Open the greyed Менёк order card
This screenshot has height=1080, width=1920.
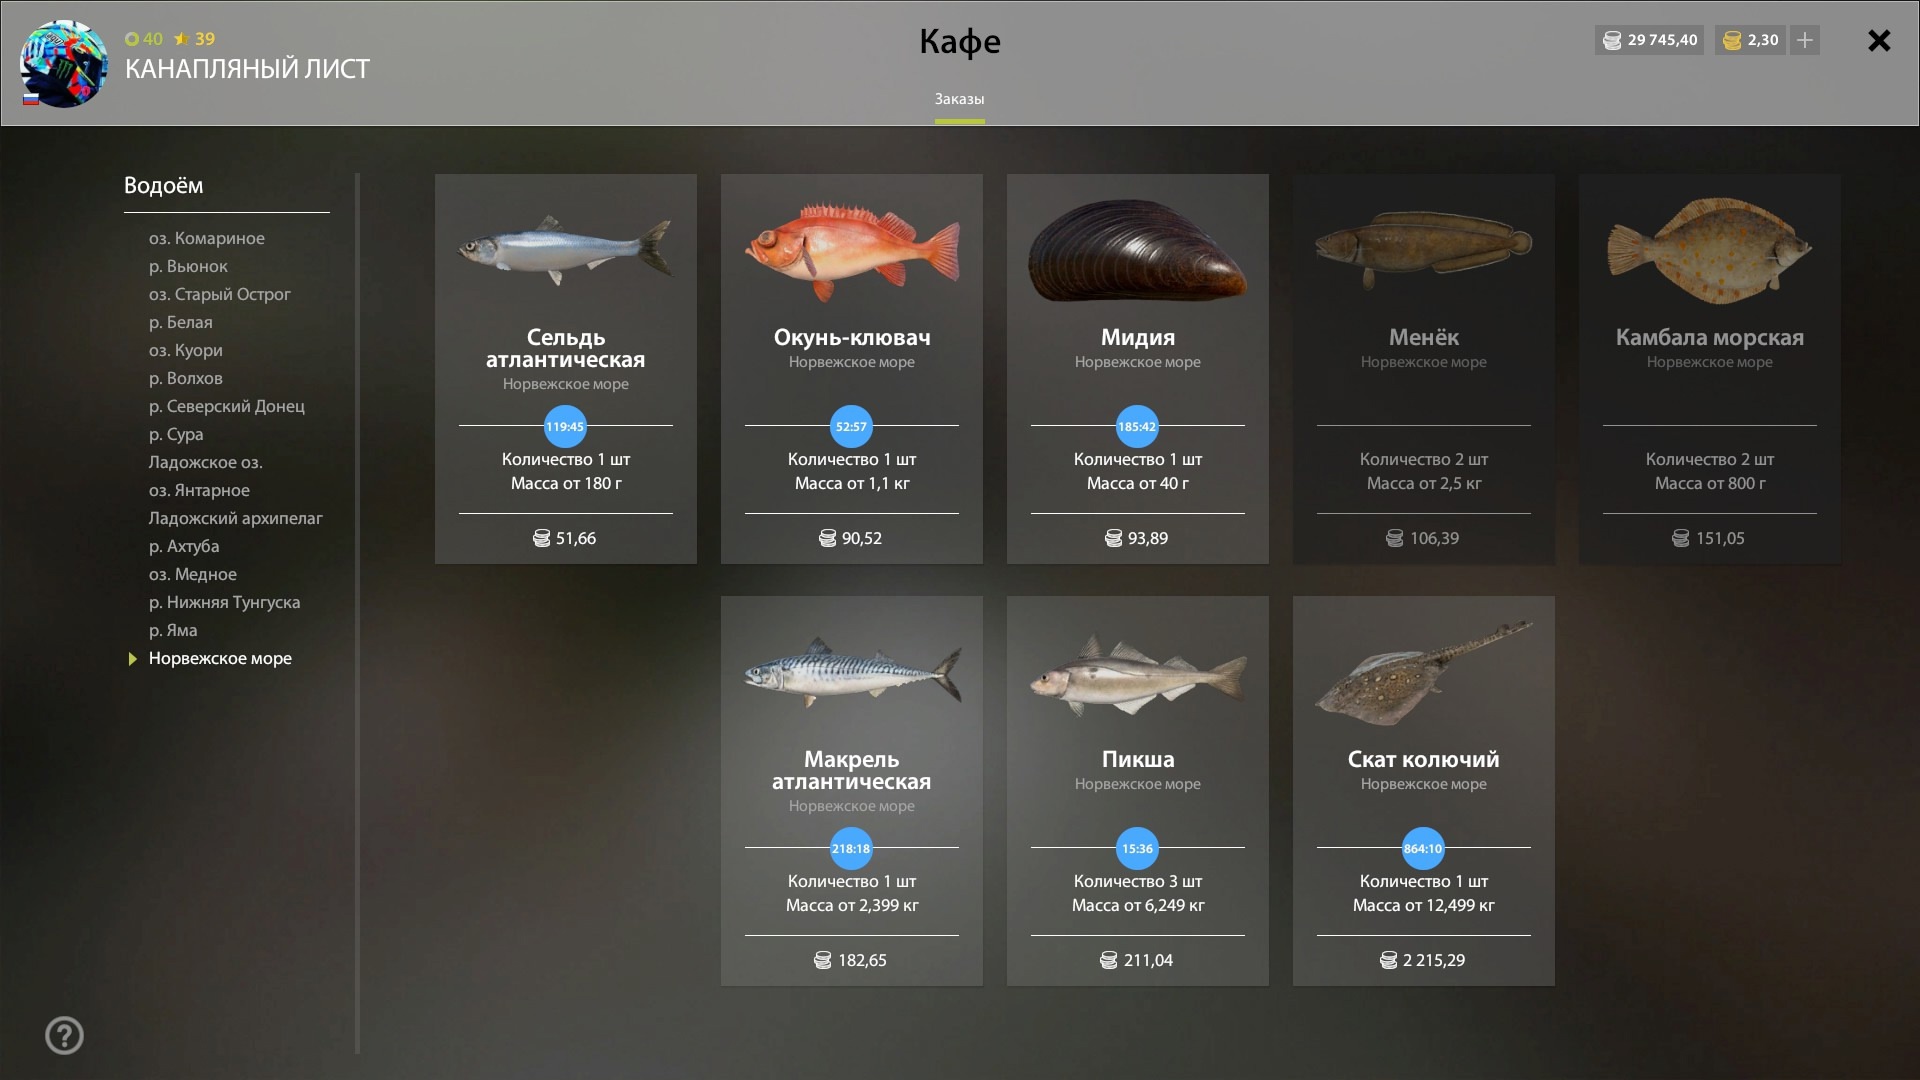point(1424,369)
